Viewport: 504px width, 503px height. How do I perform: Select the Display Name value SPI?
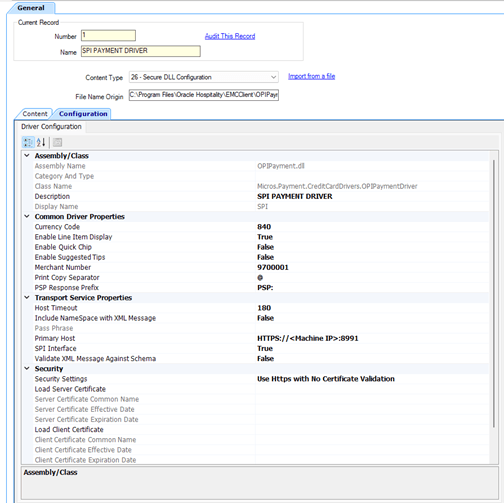tap(262, 206)
